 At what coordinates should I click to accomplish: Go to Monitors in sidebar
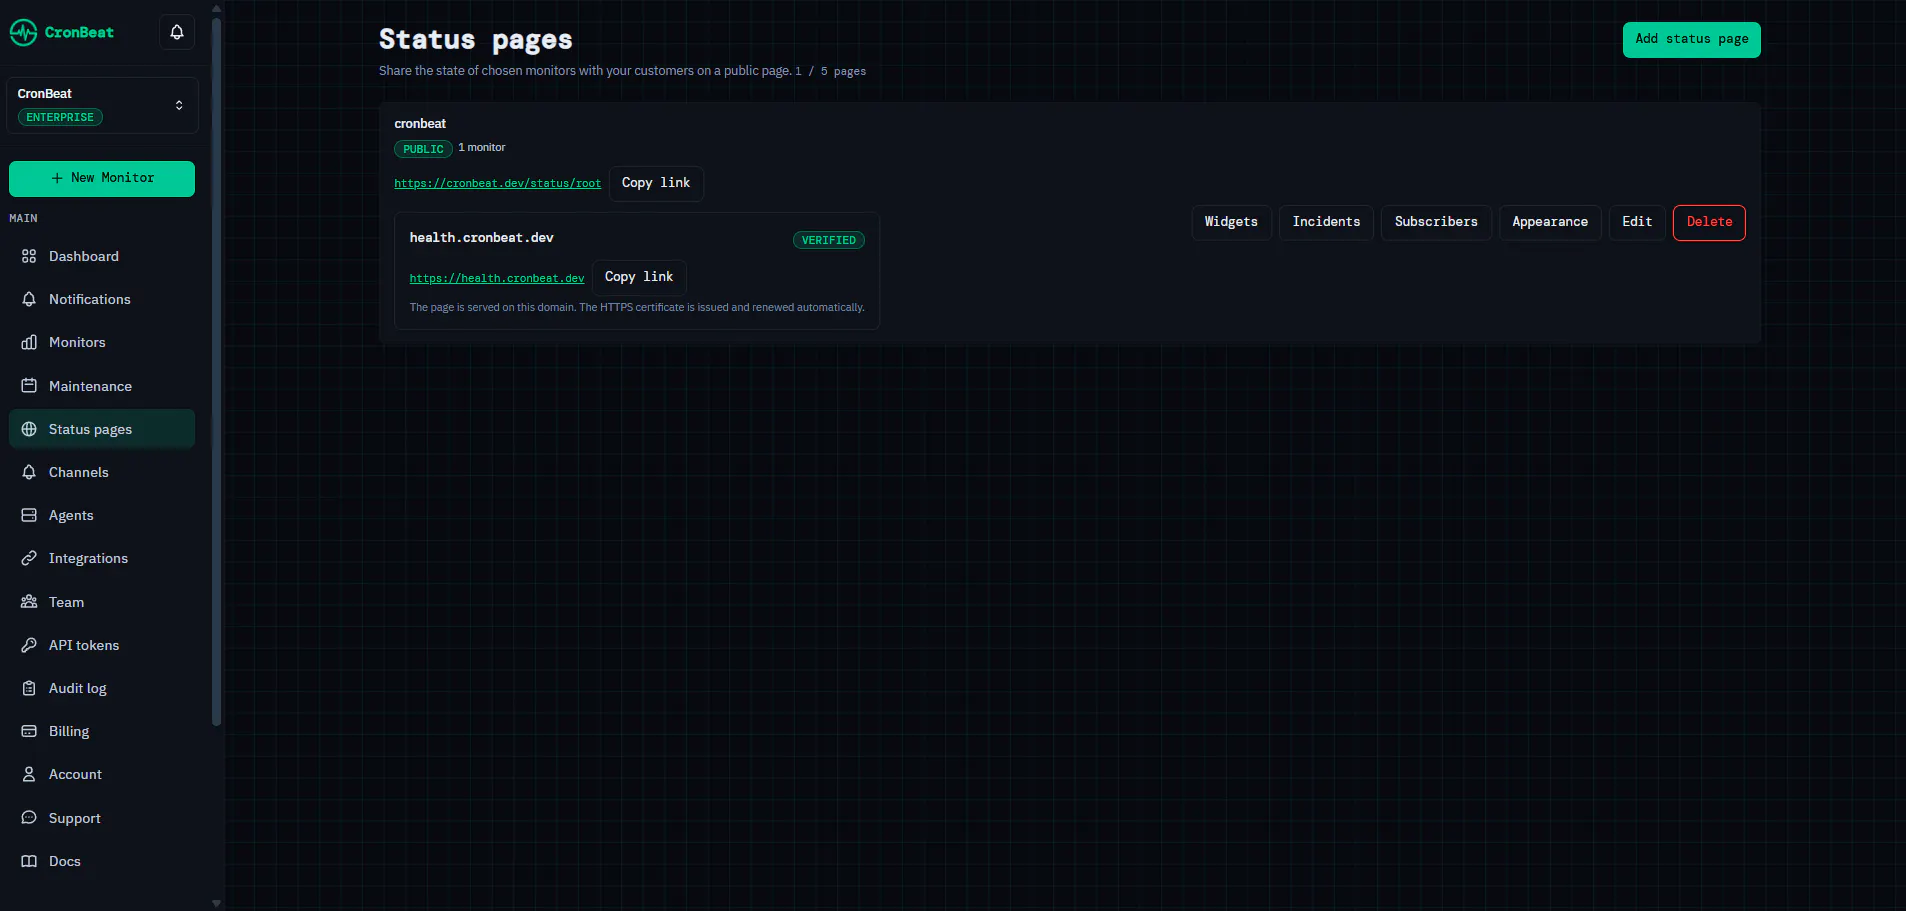[x=102, y=342]
